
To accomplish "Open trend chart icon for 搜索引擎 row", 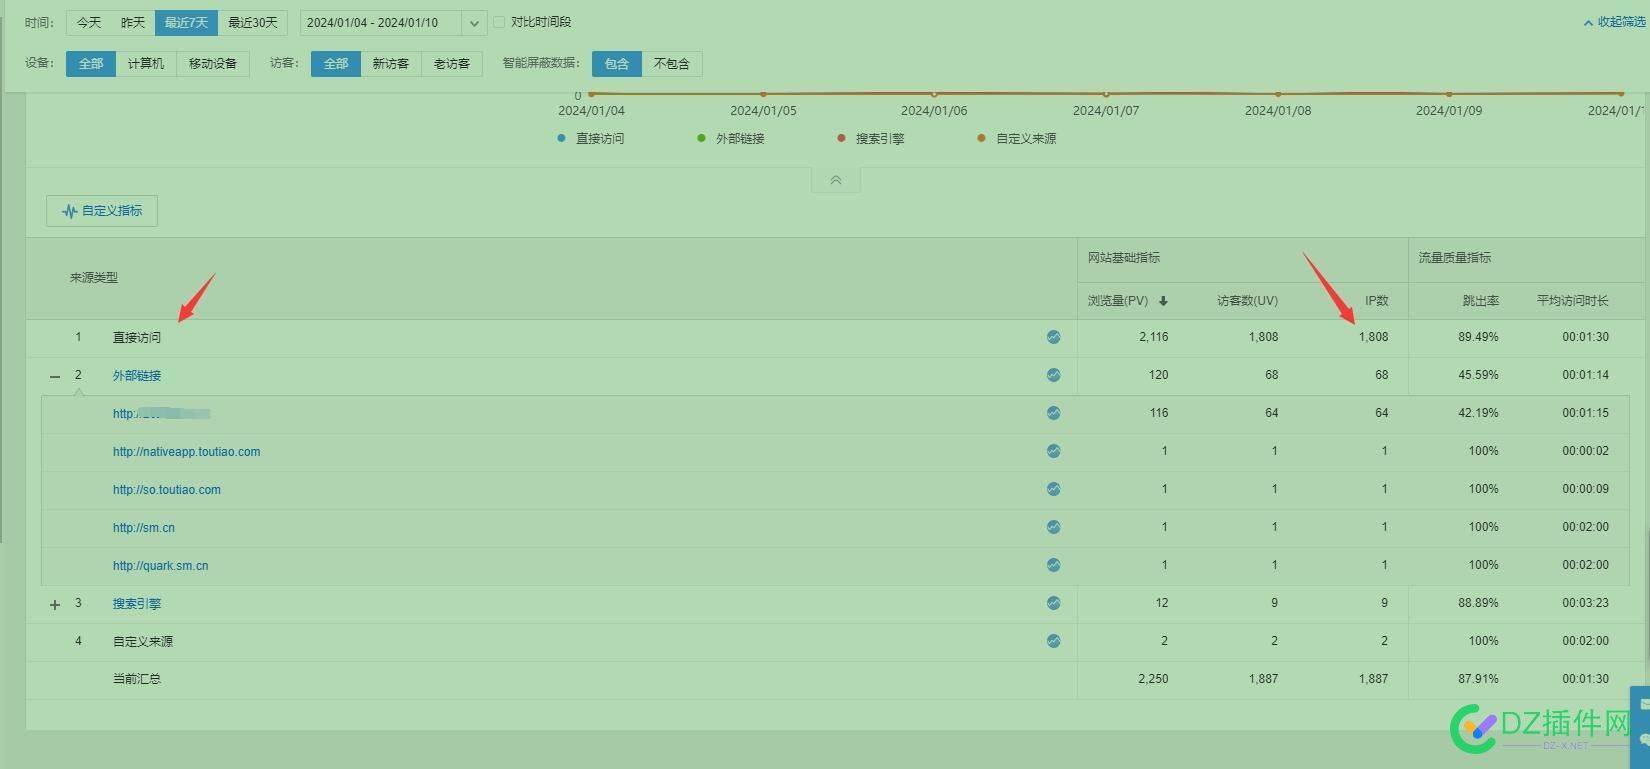I will [1053, 603].
